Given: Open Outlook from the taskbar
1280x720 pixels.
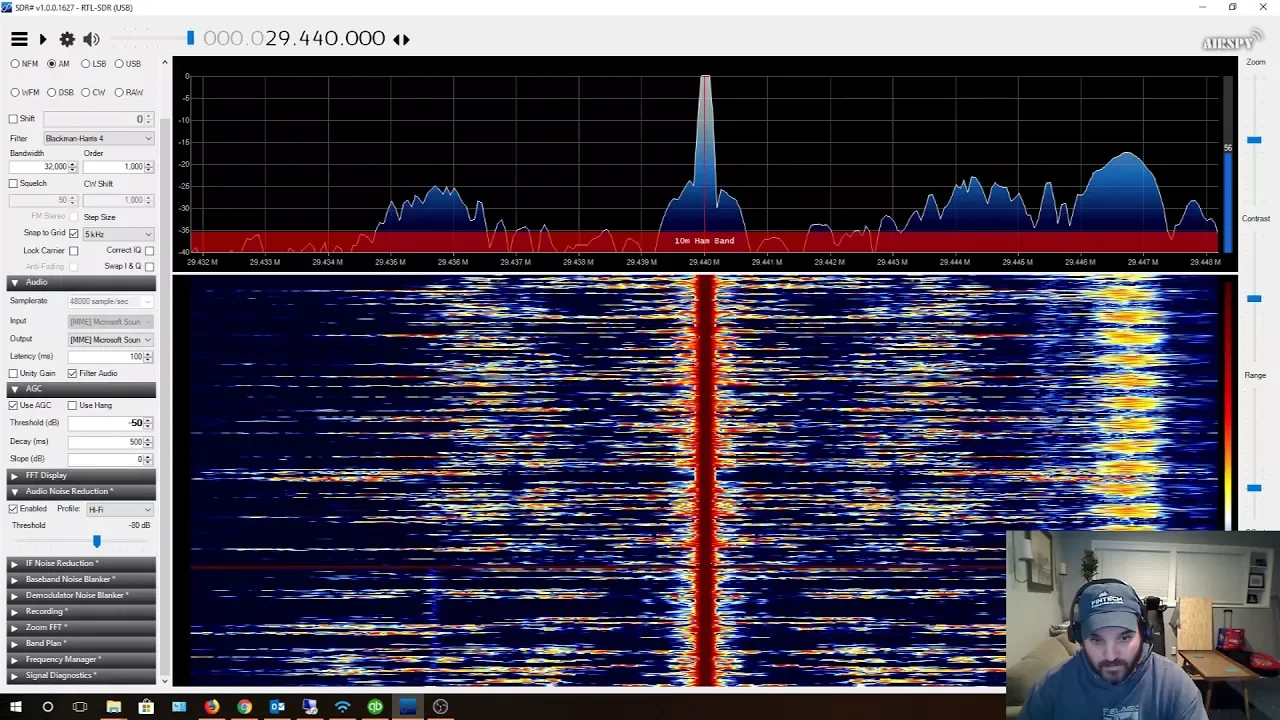Looking at the screenshot, I should click(x=277, y=707).
